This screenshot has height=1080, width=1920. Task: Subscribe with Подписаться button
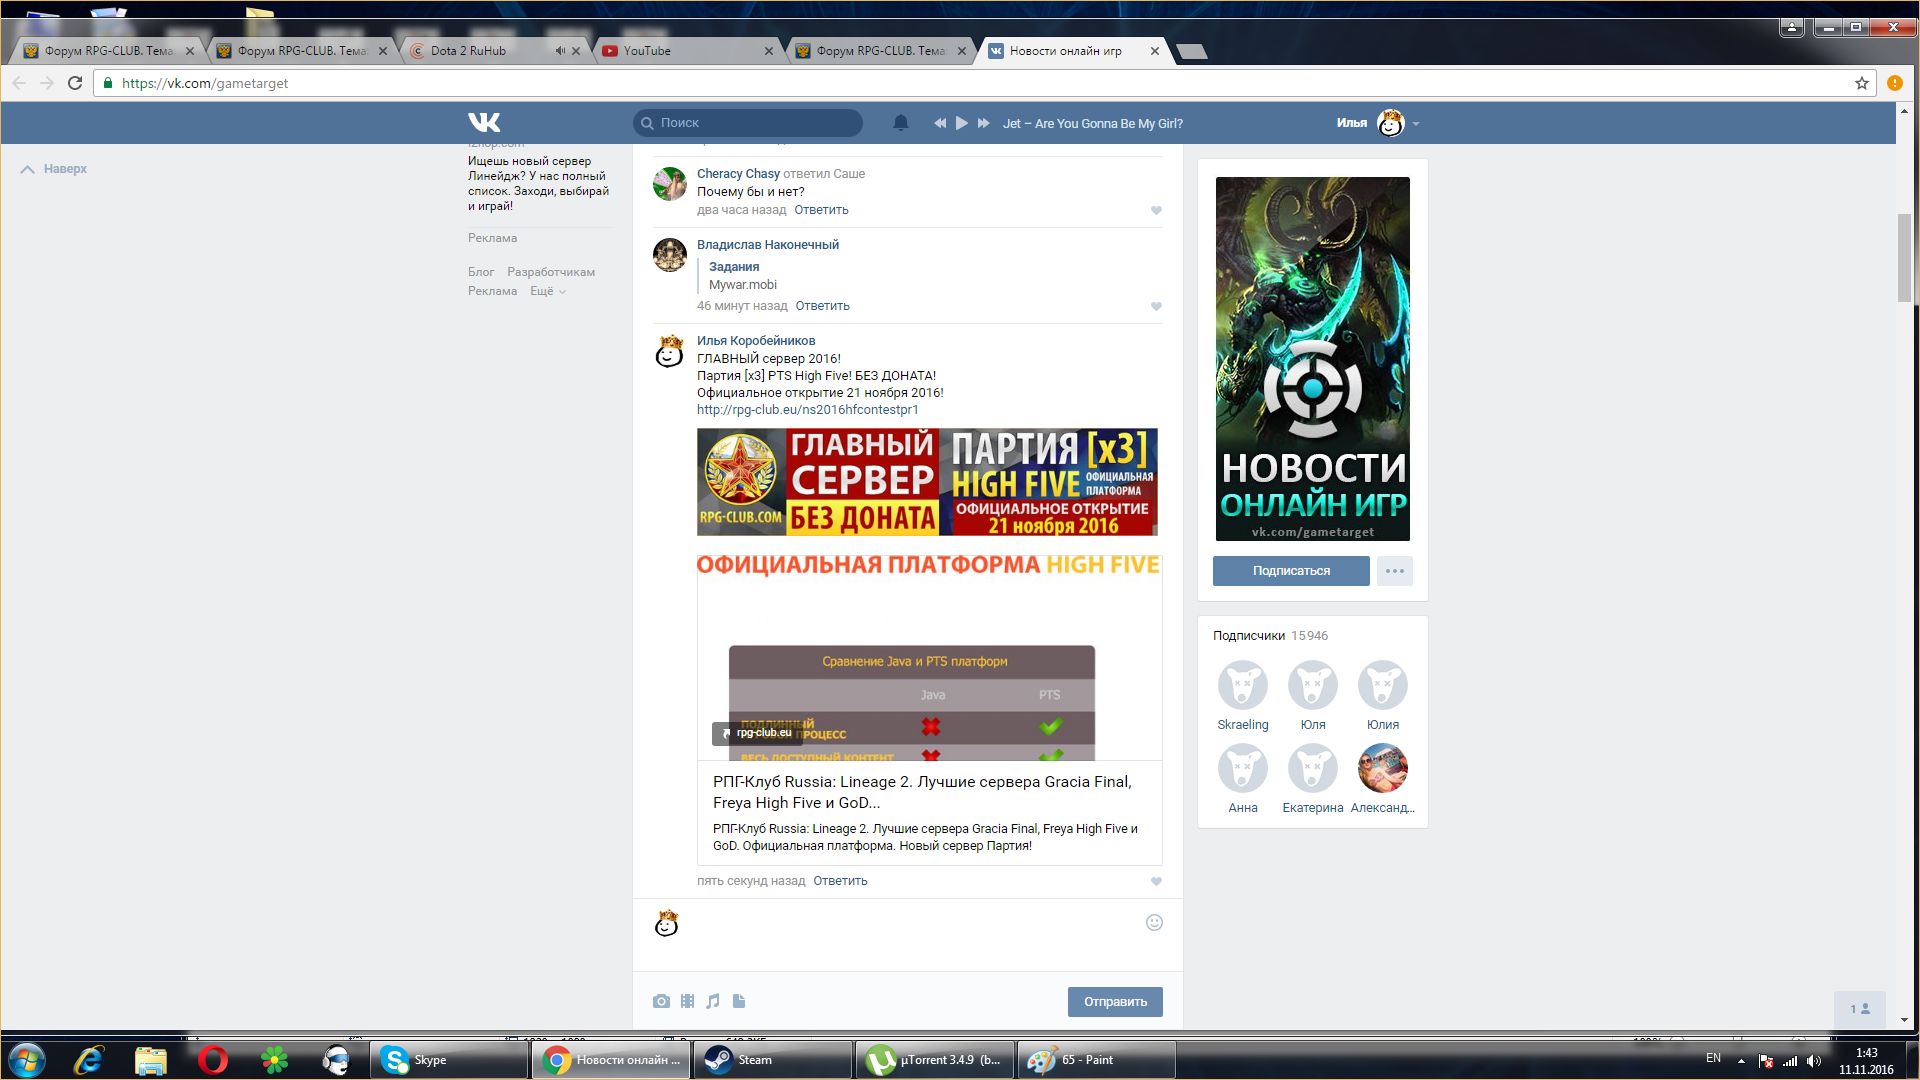(1291, 571)
